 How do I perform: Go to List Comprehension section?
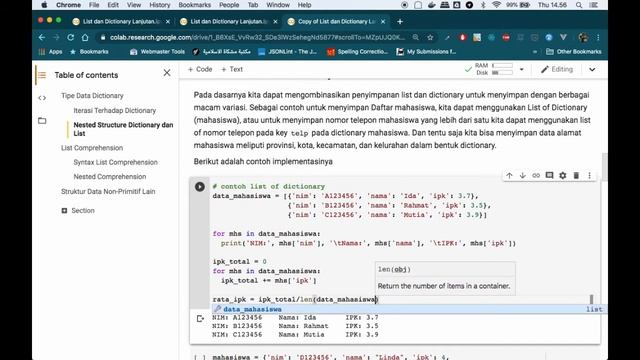[x=92, y=148]
